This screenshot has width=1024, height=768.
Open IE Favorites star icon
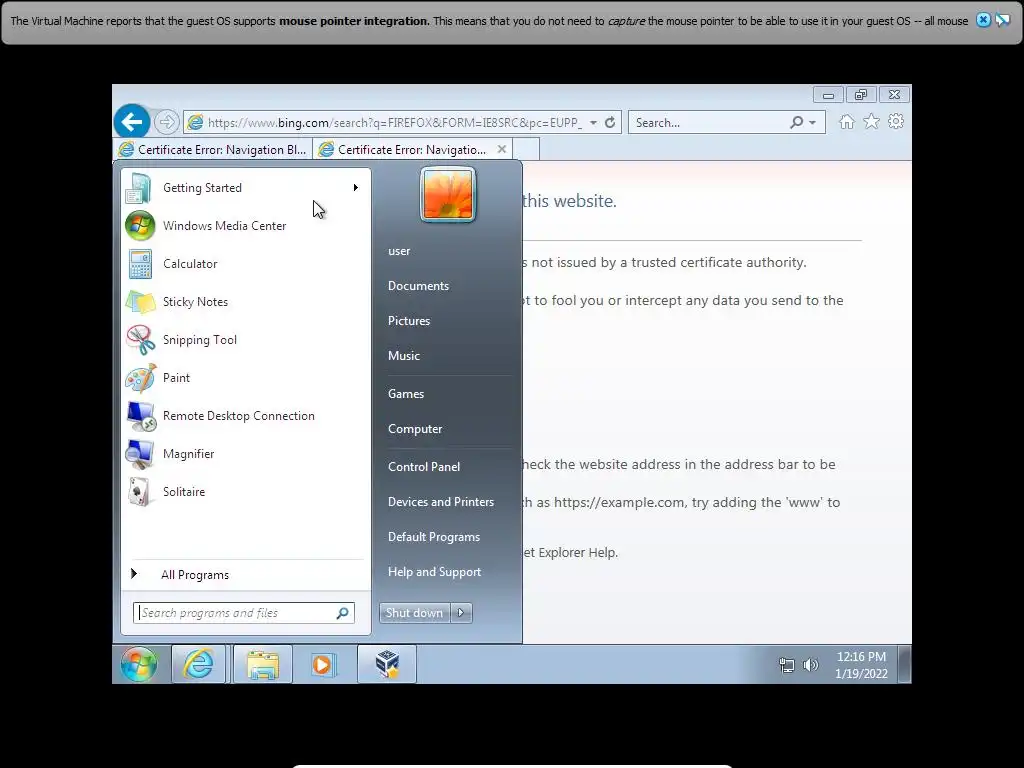click(x=871, y=122)
